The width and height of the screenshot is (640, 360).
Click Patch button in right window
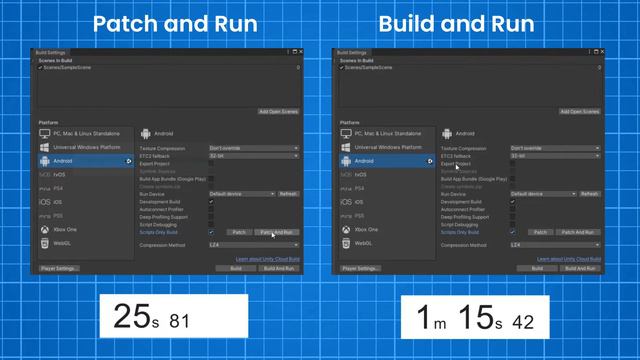540,232
